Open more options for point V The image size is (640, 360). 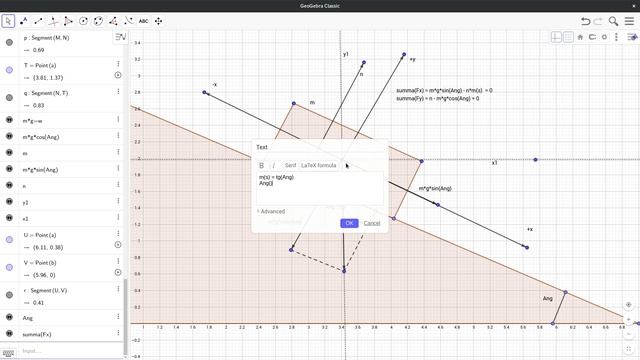(x=118, y=261)
